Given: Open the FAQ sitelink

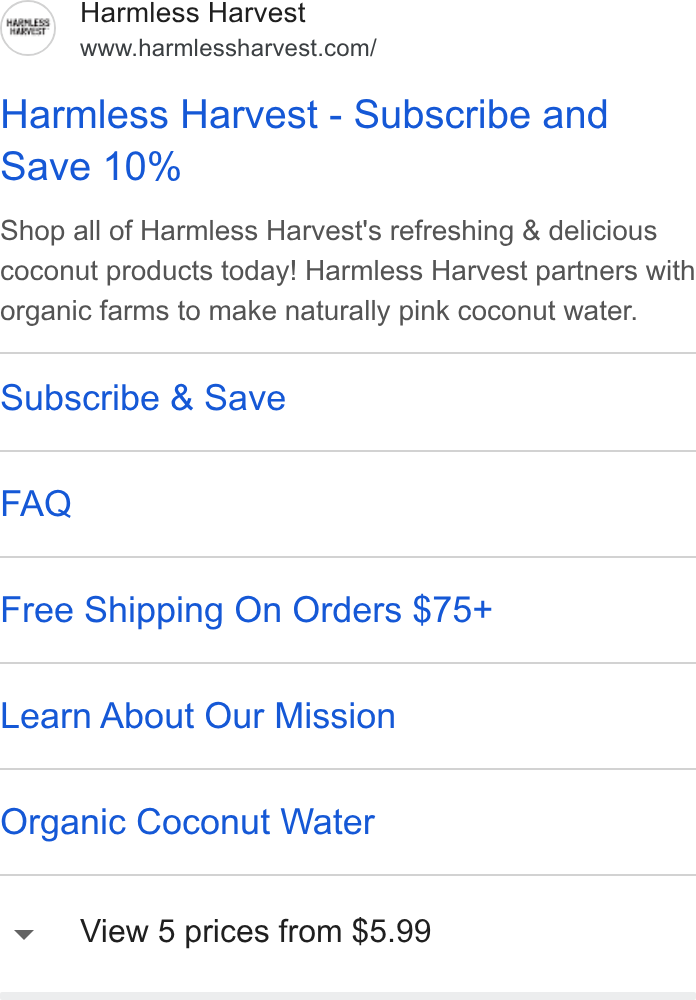Looking at the screenshot, I should 36,503.
